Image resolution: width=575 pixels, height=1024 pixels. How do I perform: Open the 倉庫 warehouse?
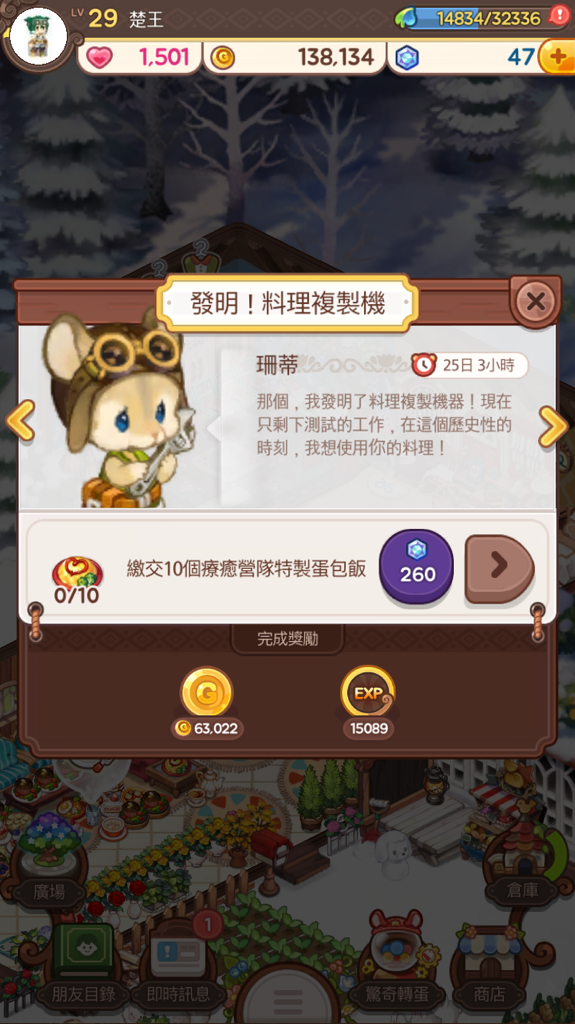point(523,891)
